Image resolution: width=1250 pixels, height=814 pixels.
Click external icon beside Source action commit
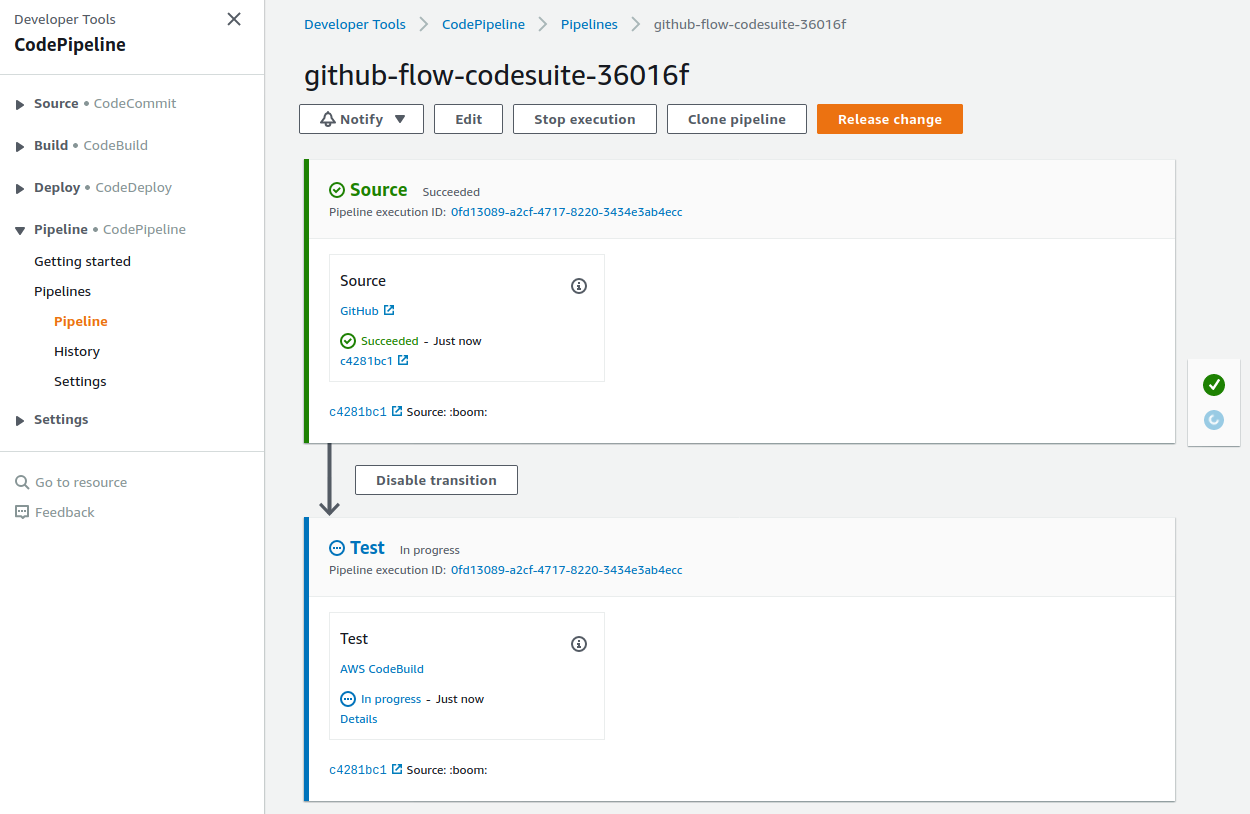coord(403,360)
